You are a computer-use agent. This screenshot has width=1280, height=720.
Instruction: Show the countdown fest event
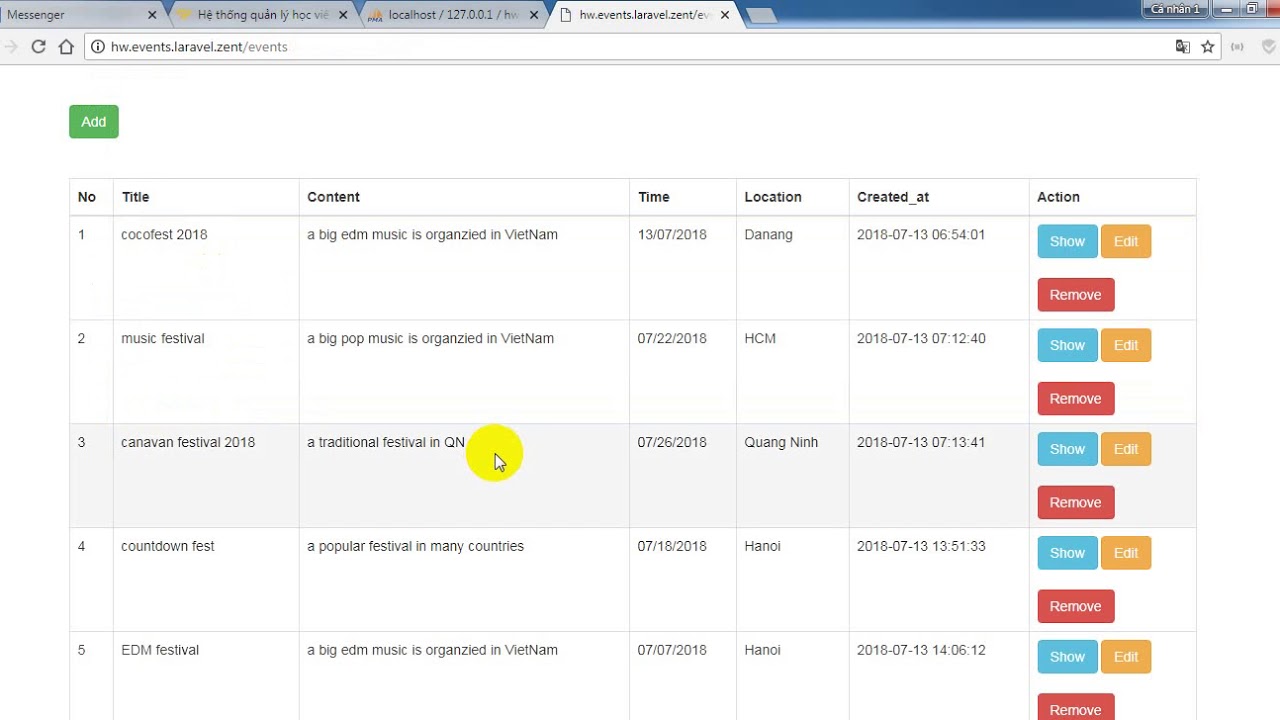pyautogui.click(x=1067, y=553)
